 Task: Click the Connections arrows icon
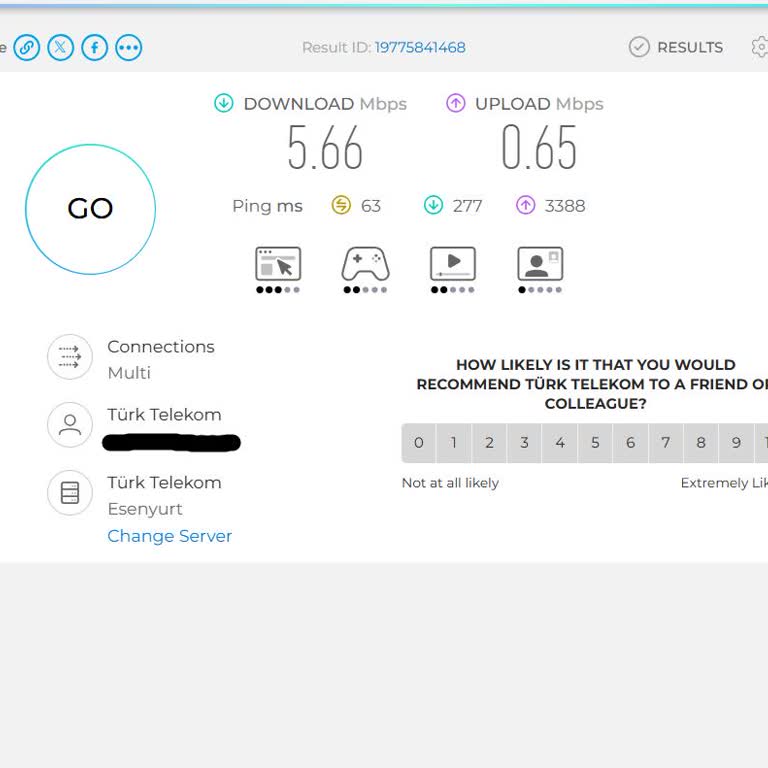point(70,357)
